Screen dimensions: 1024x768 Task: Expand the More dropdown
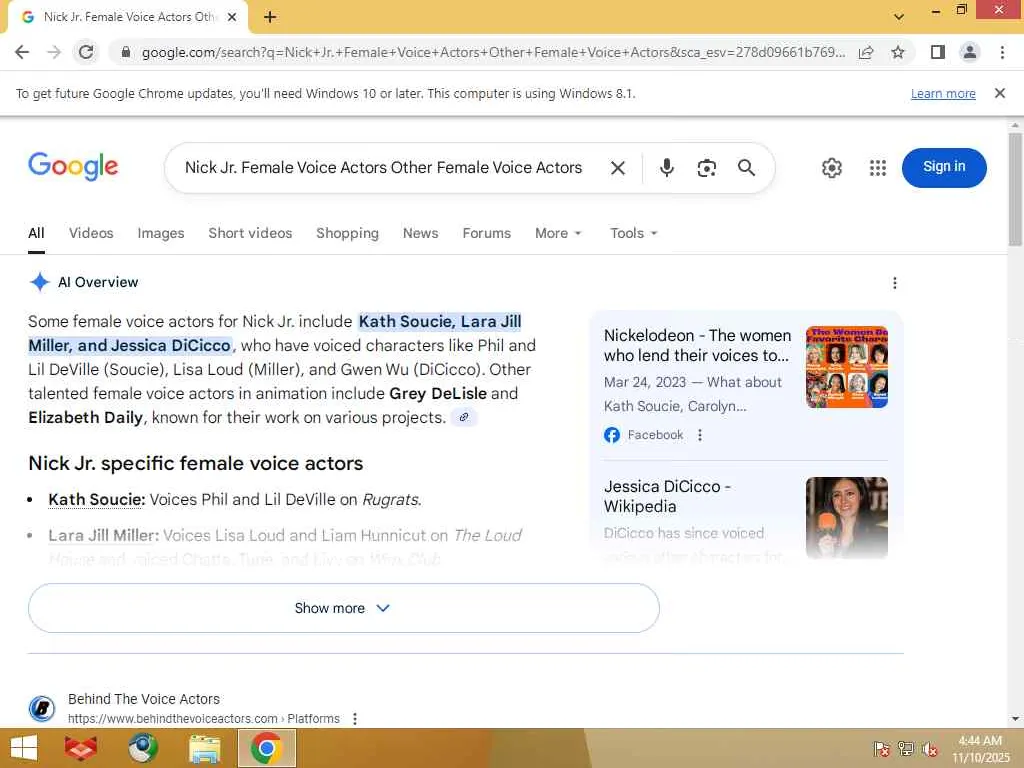coord(558,233)
